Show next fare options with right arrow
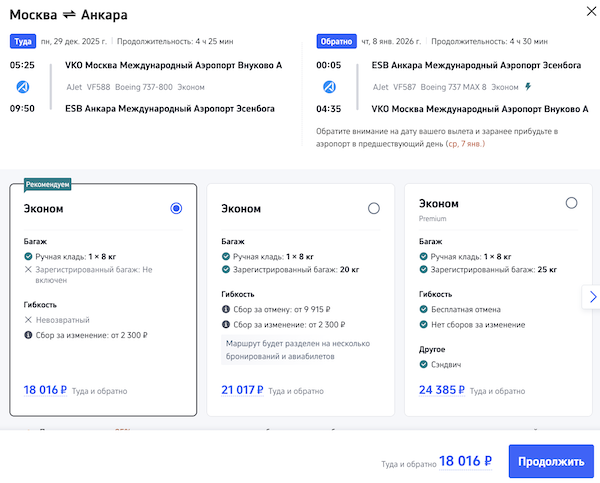Image resolution: width=600 pixels, height=483 pixels. coord(589,295)
